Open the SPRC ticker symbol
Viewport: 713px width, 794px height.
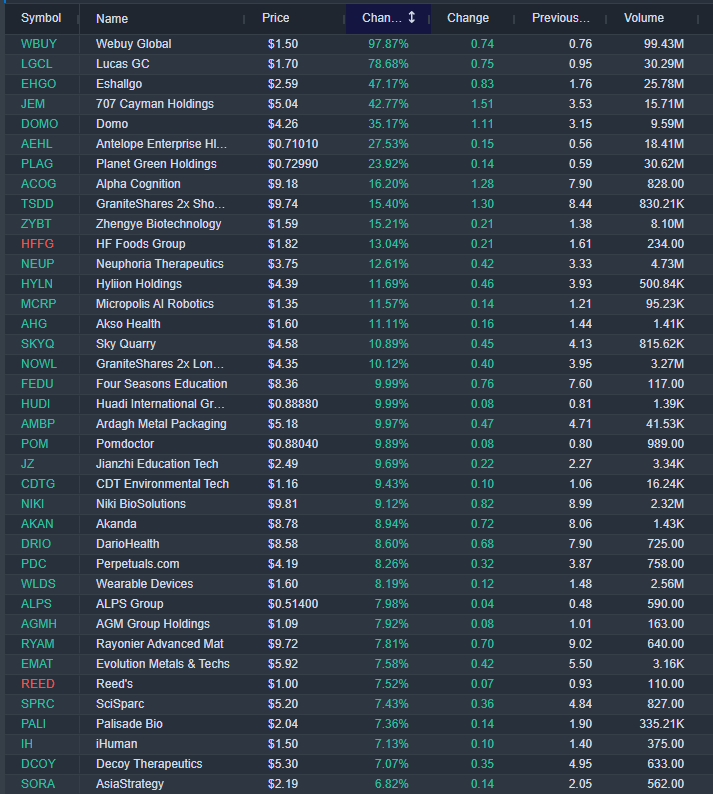pos(37,704)
